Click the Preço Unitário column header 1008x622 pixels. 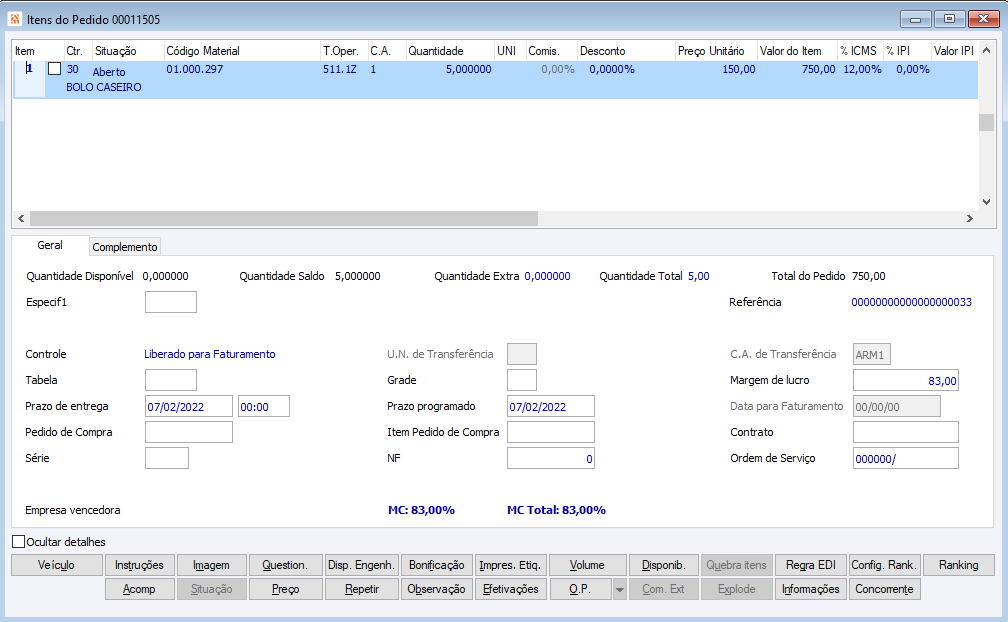(x=716, y=51)
